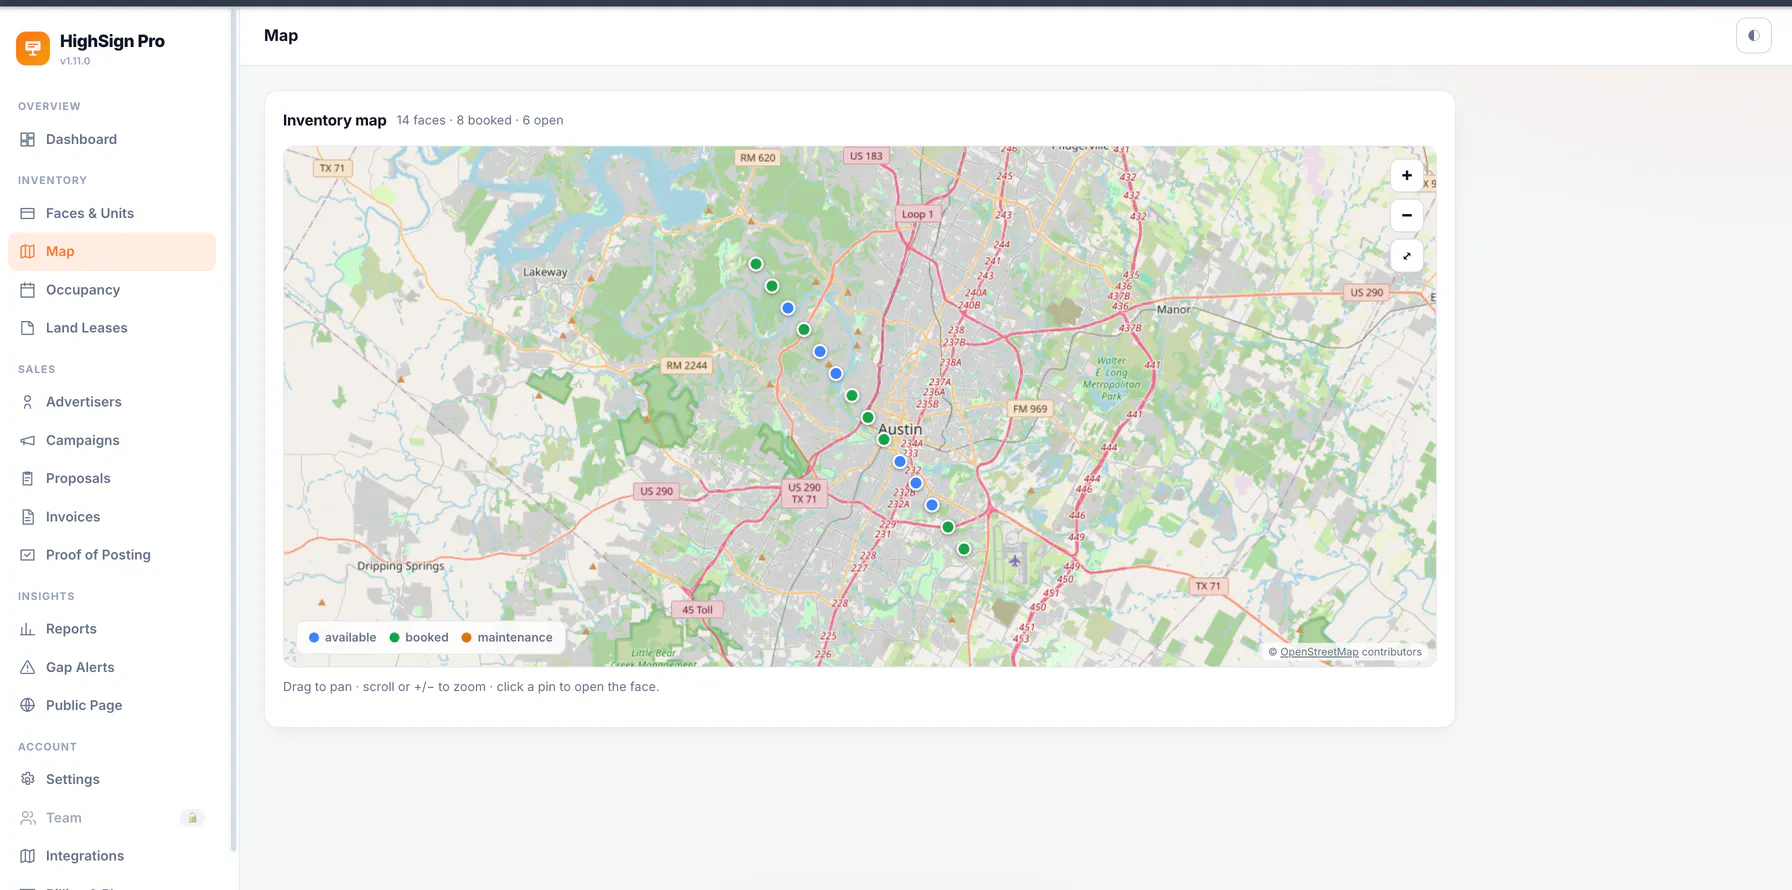
Task: Click the lock badge beside Team
Action: click(x=192, y=818)
